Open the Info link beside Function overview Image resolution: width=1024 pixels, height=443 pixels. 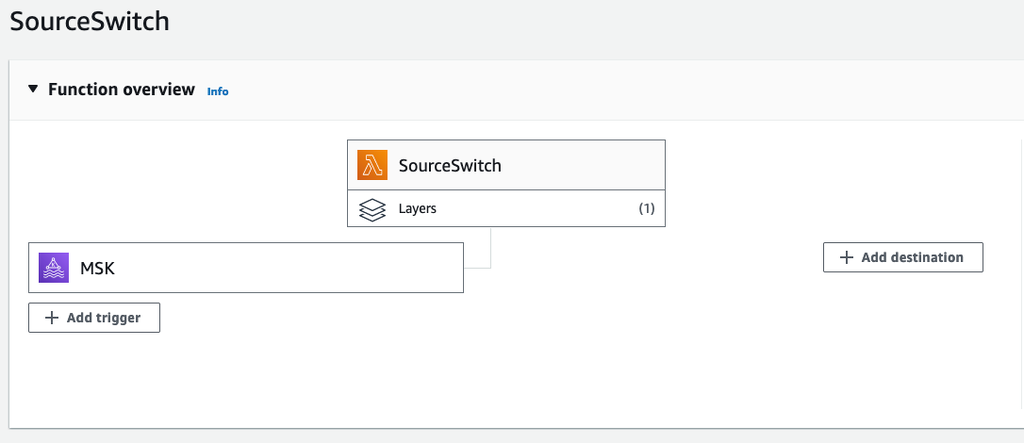click(217, 91)
